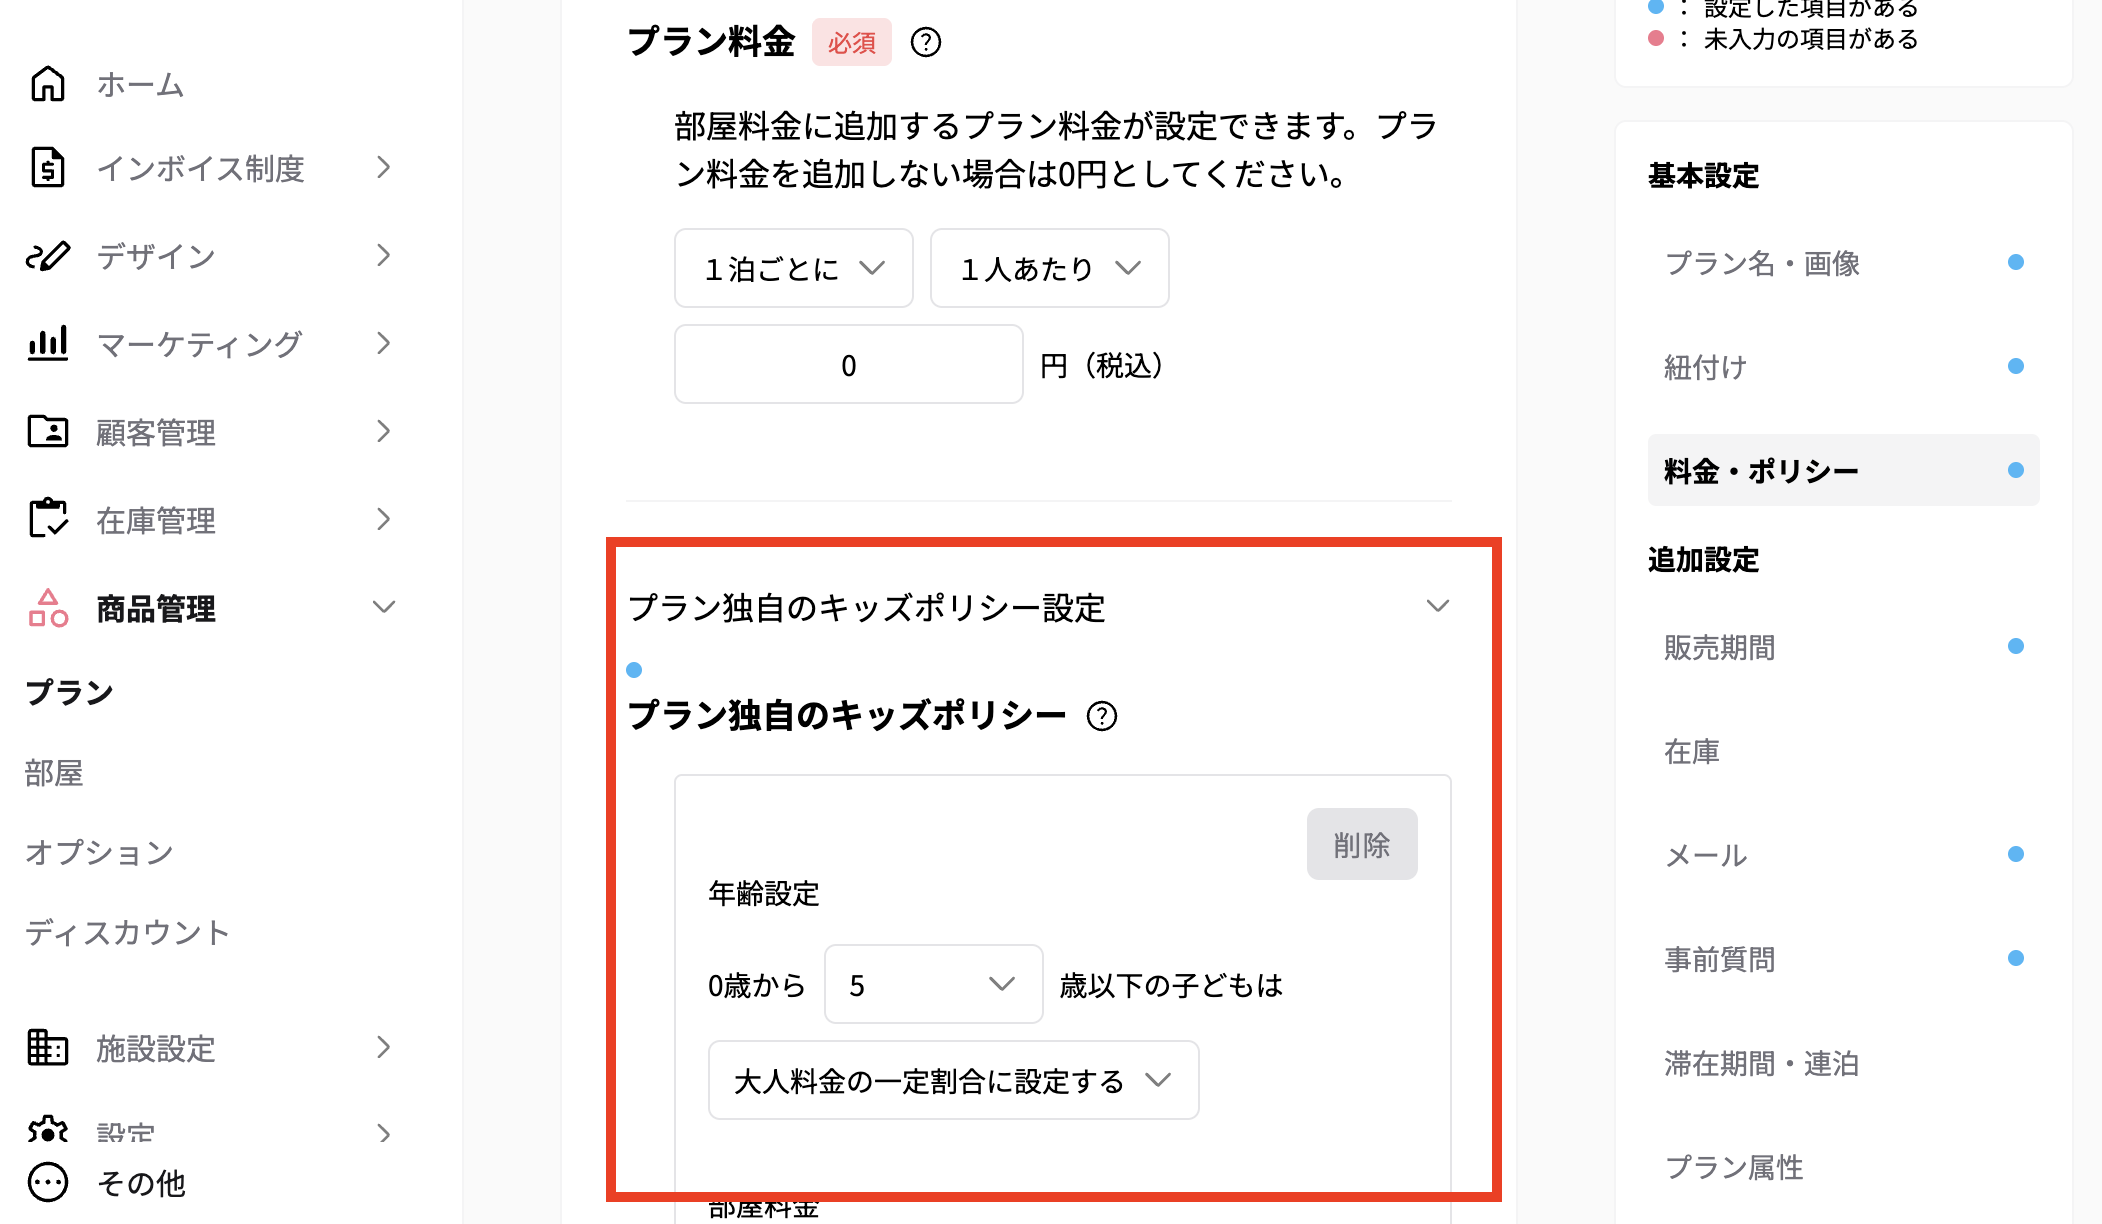Open 顧客管理 via its contact card icon
The height and width of the screenshot is (1224, 2102).
(x=45, y=432)
